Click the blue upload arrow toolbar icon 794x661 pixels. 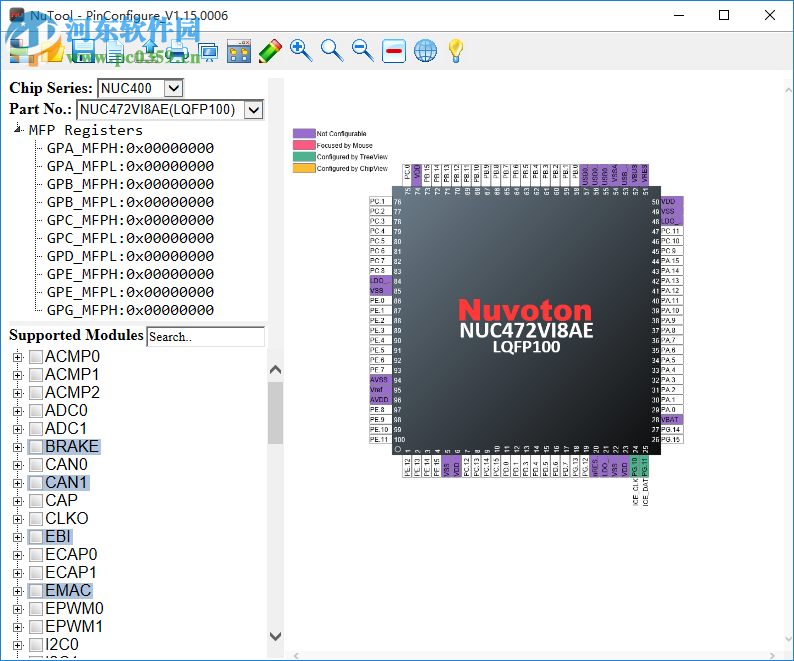149,51
